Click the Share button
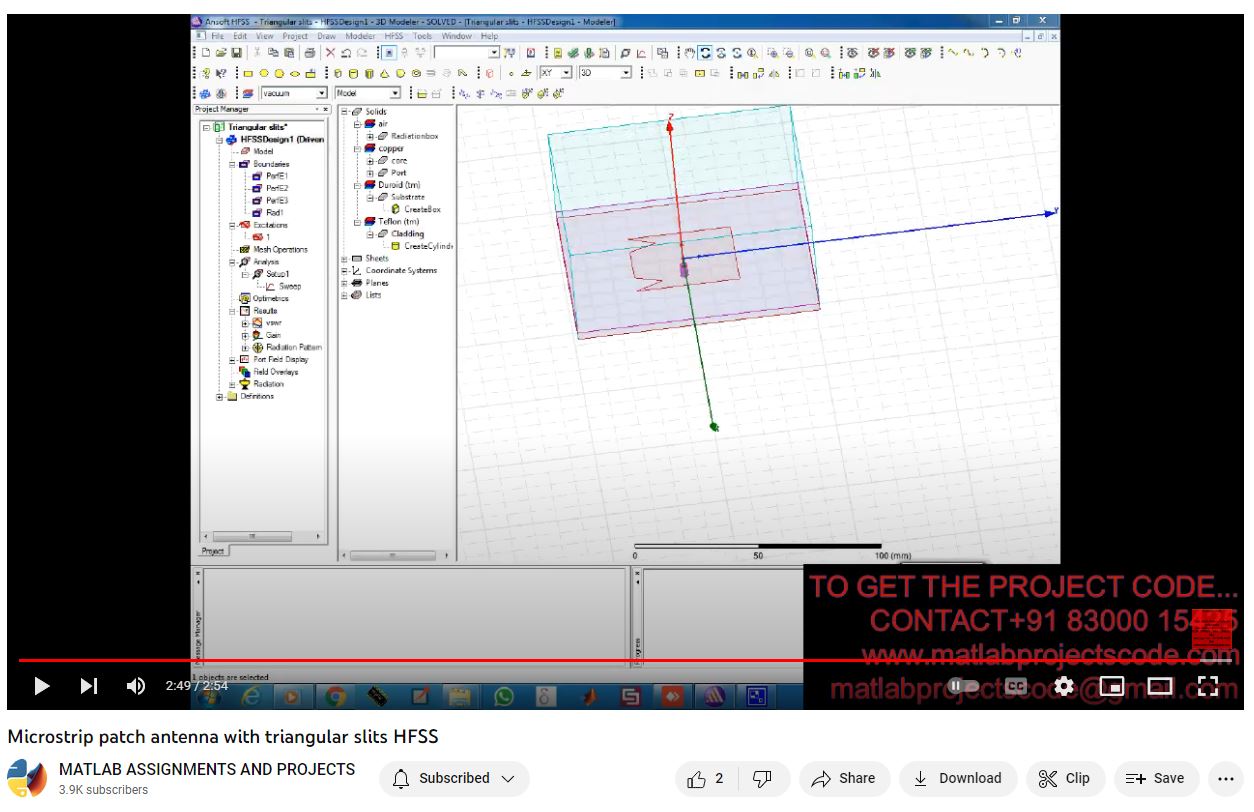 tap(843, 778)
